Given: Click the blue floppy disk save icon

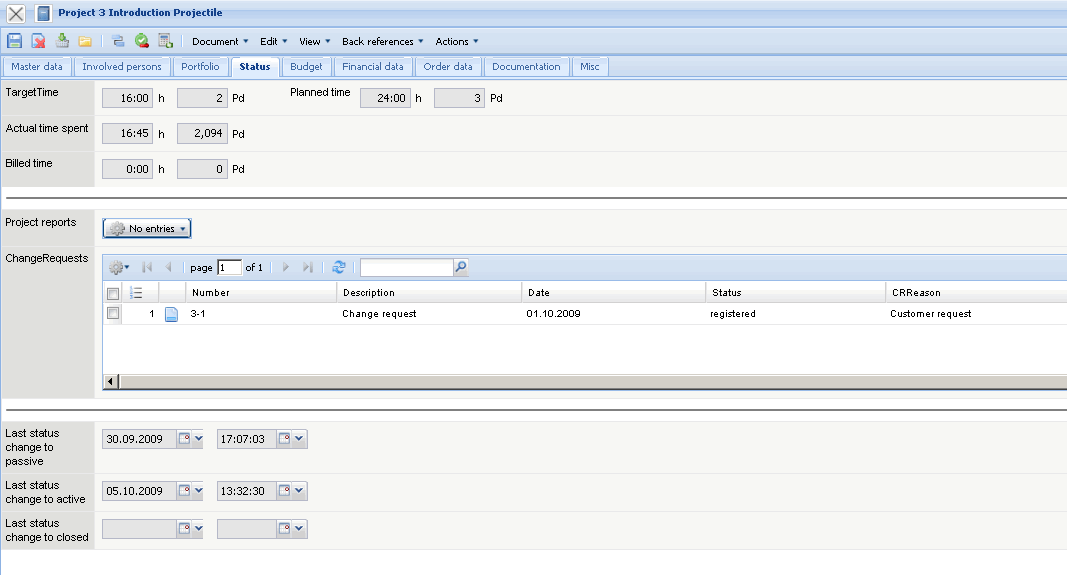Looking at the screenshot, I should (15, 41).
